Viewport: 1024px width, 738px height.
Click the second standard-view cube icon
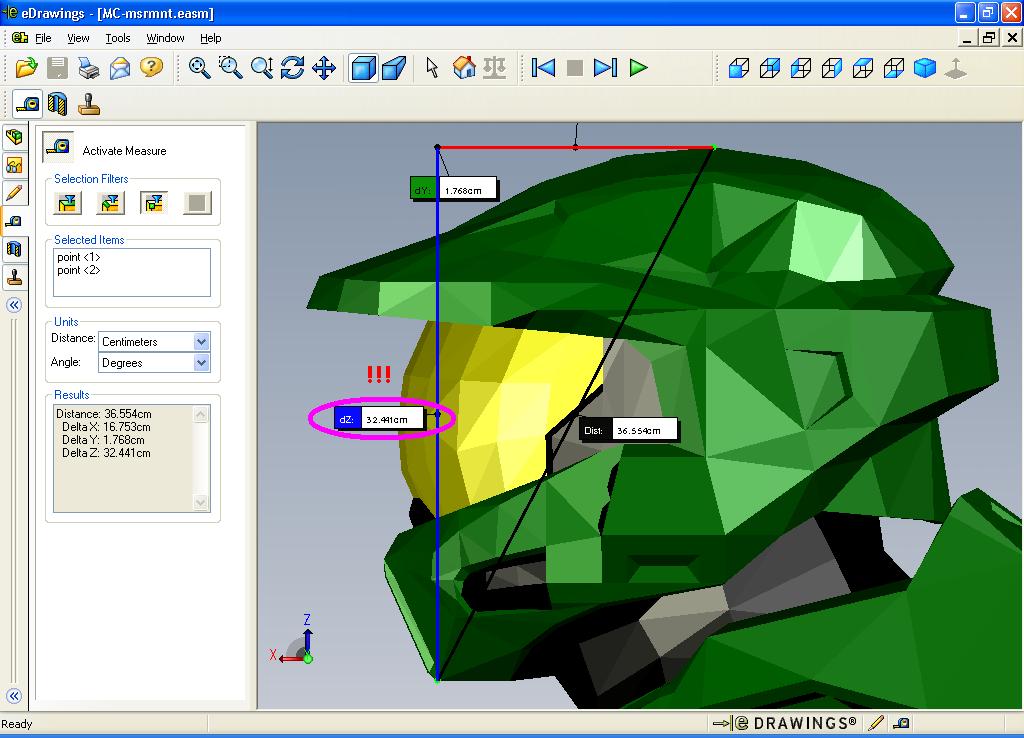[770, 68]
